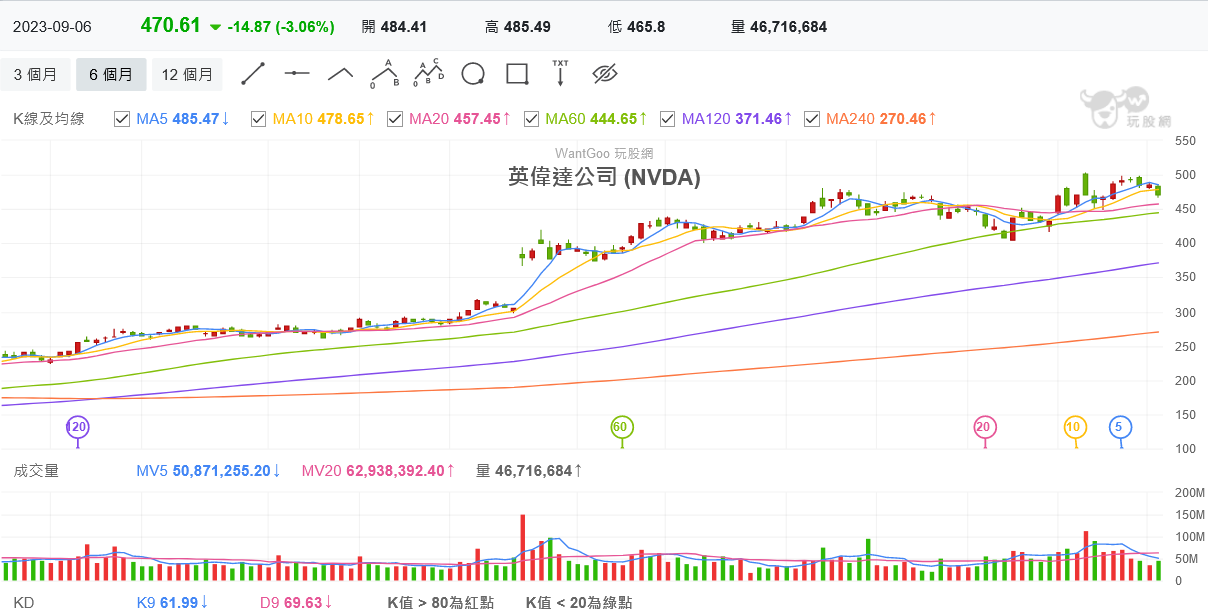The image size is (1208, 609).
Task: Switch to 6 個月 time range
Action: 111,74
